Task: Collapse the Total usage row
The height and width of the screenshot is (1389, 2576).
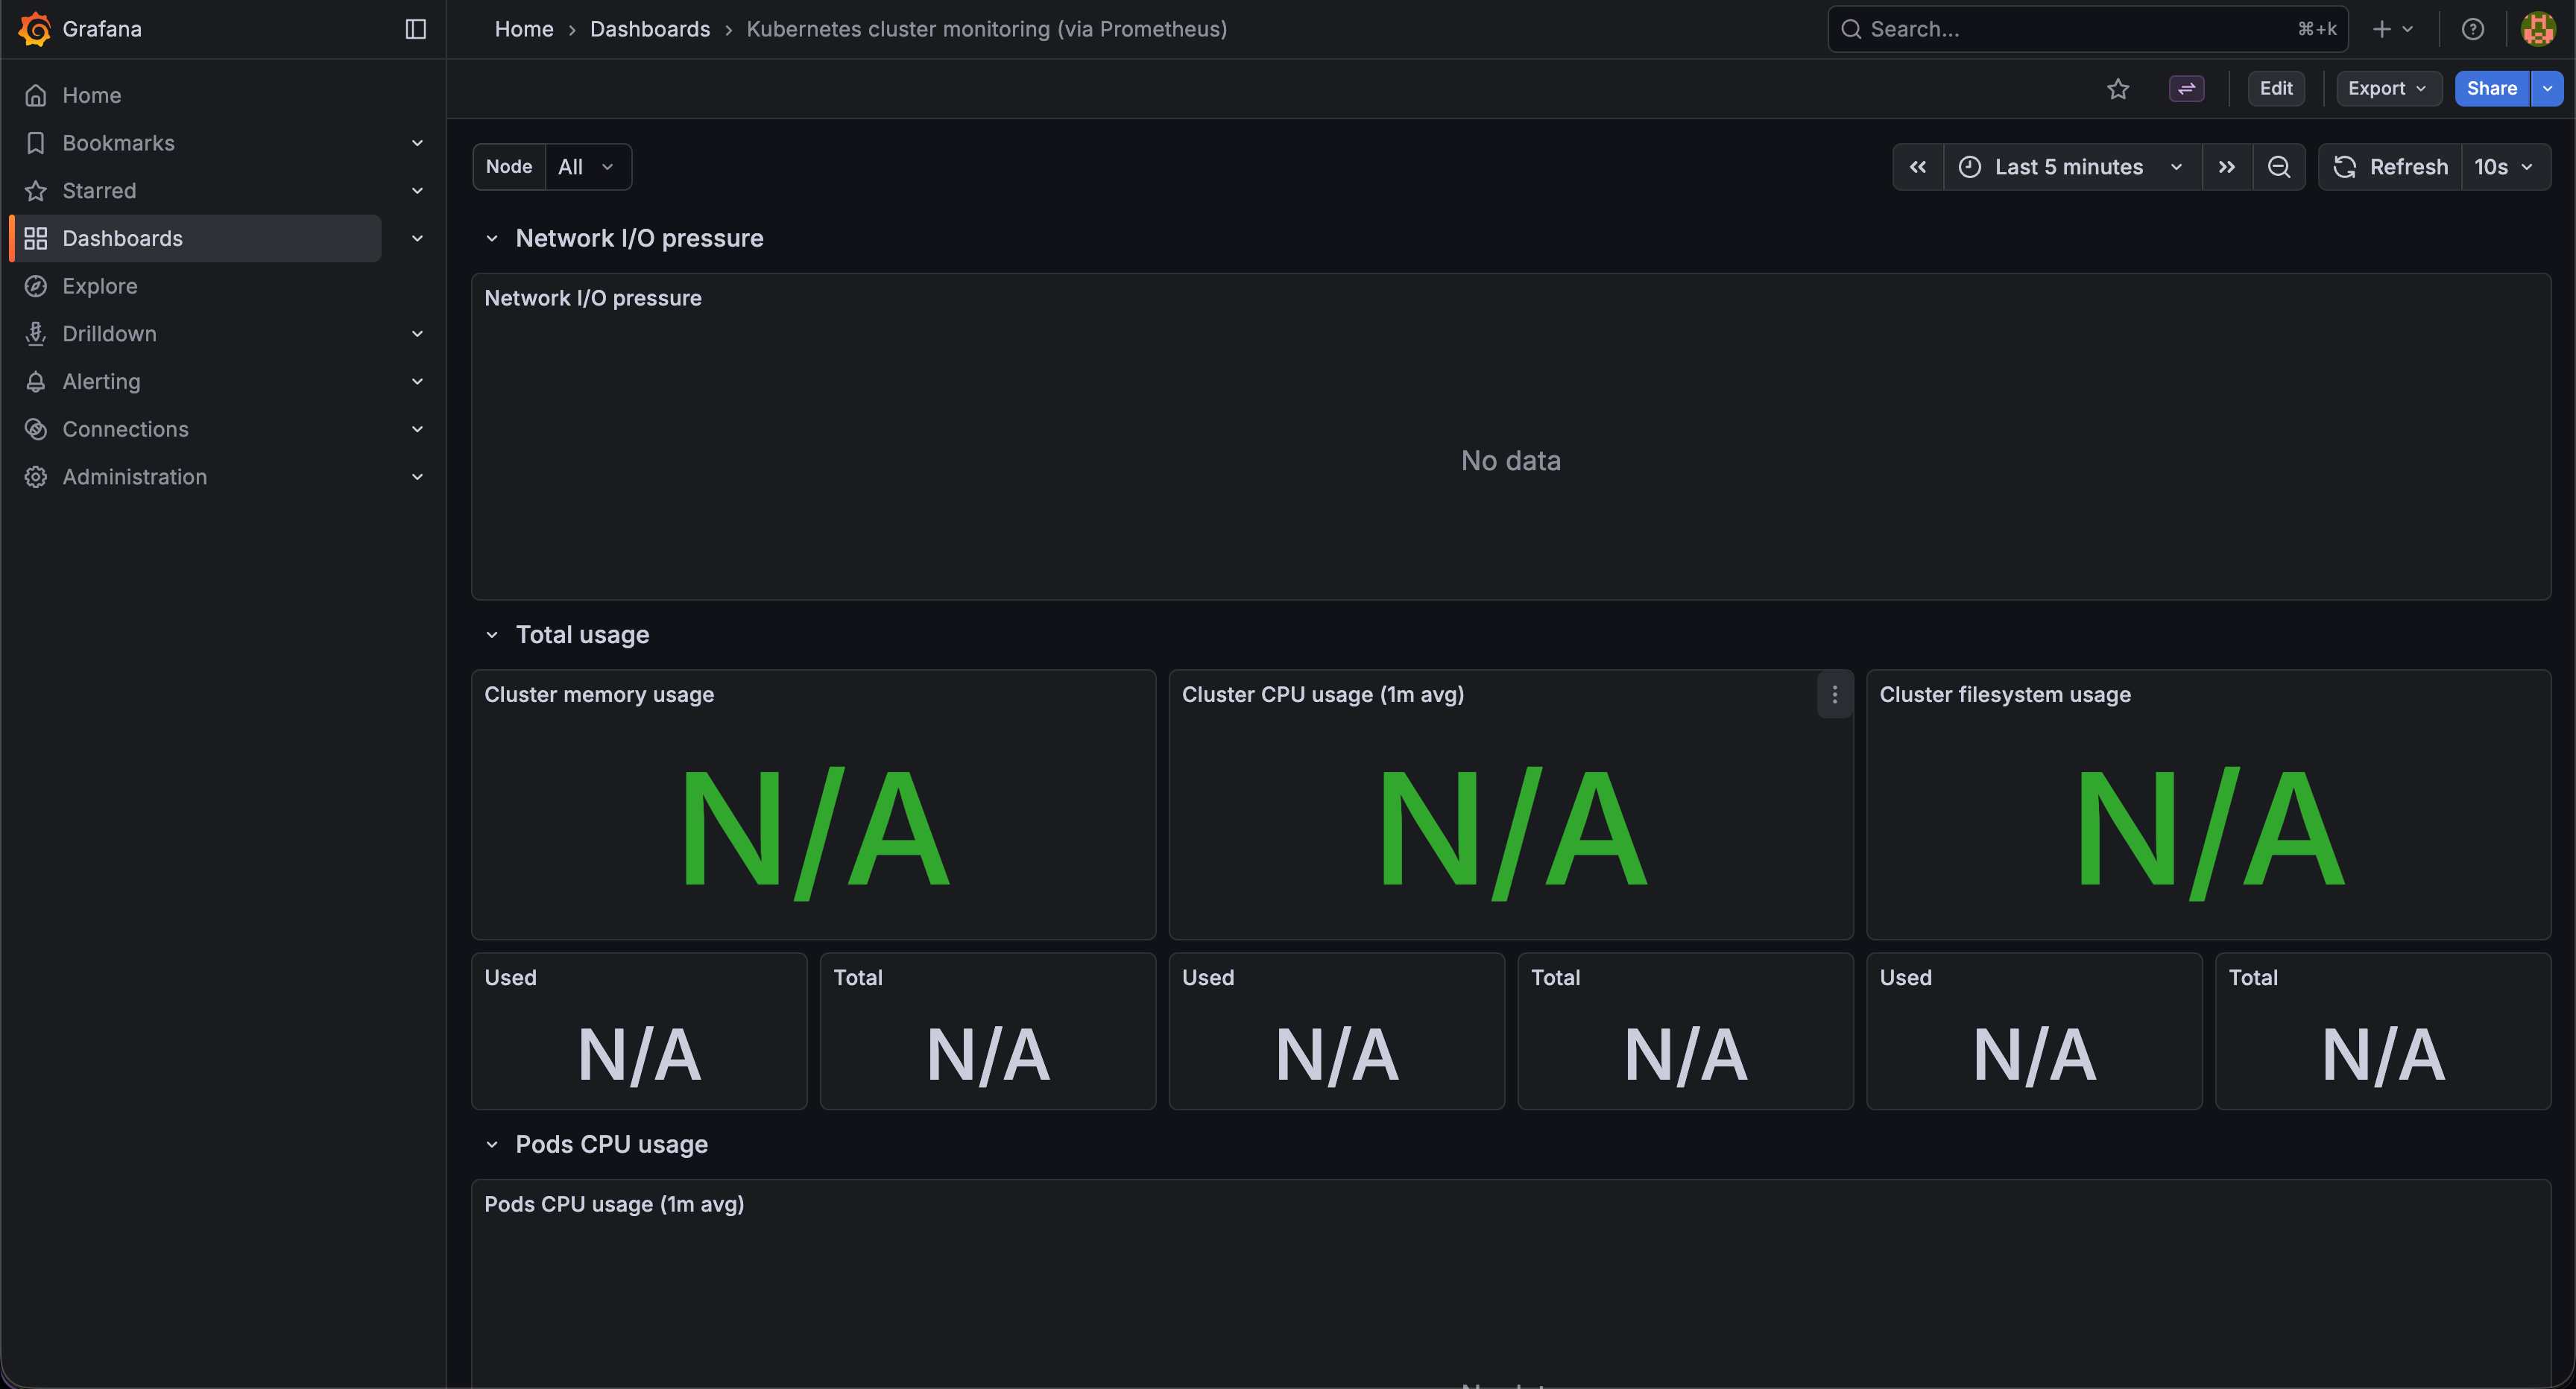Action: (x=492, y=635)
